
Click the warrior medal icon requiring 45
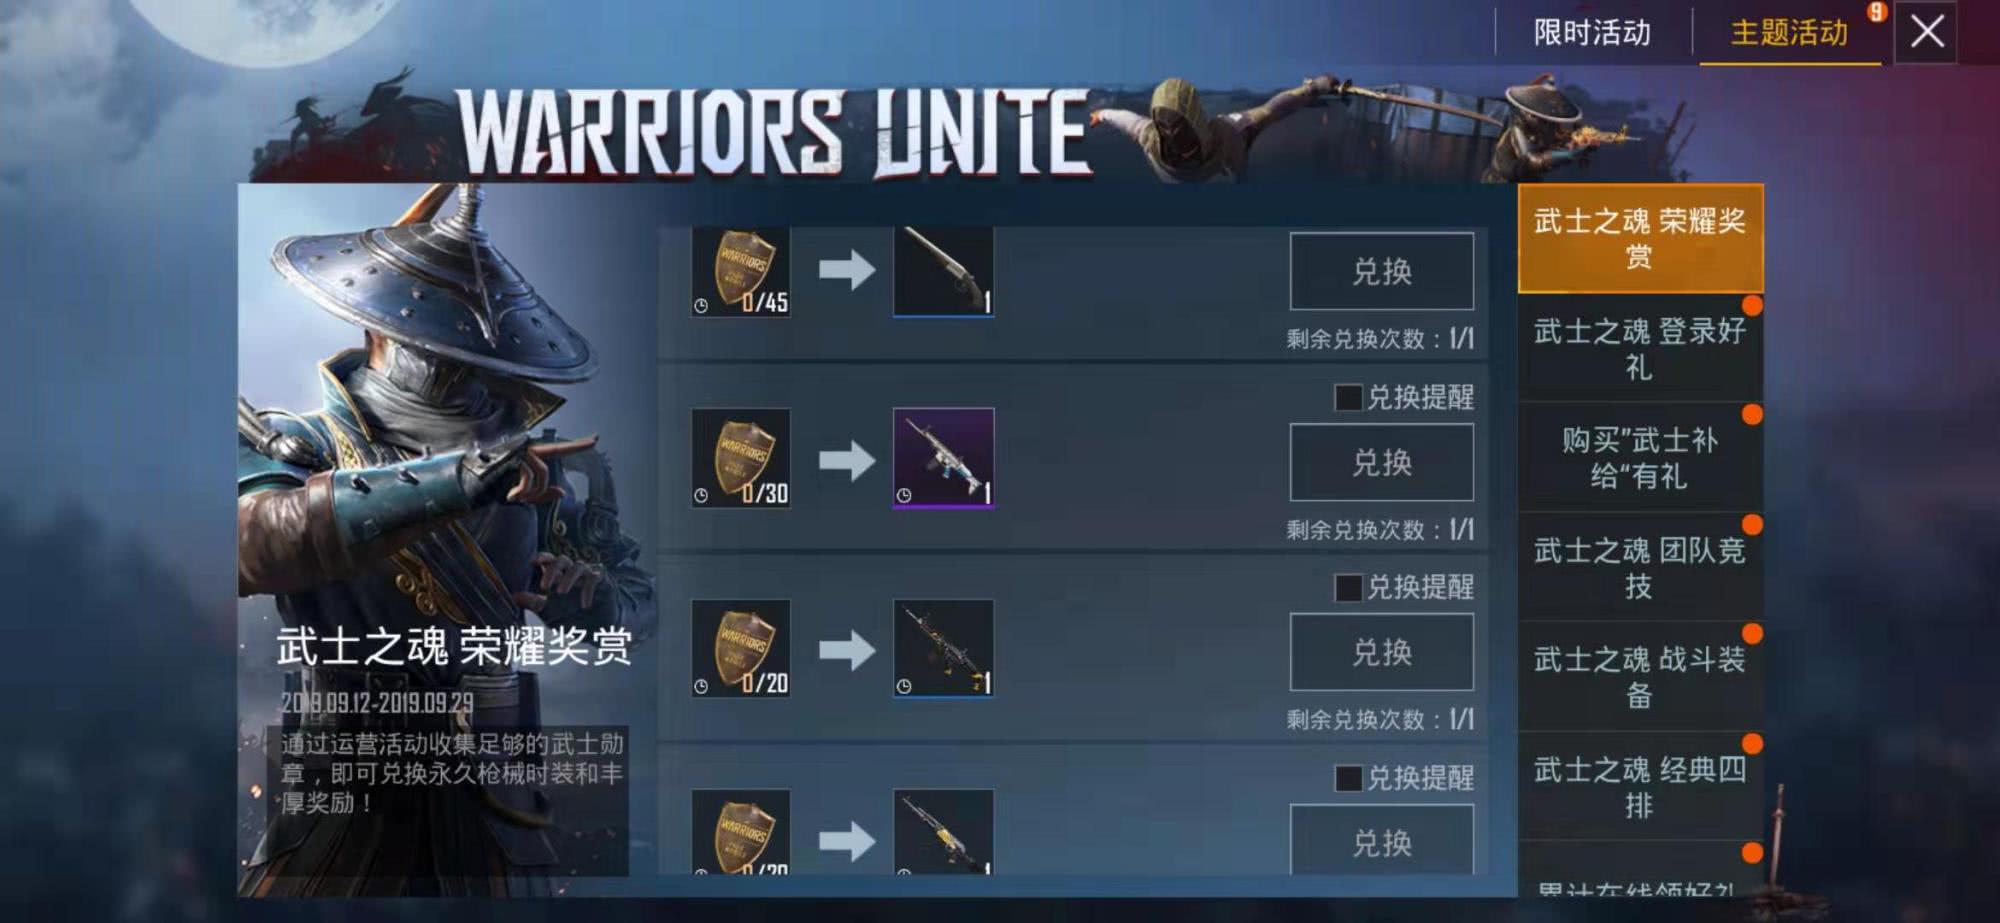741,271
